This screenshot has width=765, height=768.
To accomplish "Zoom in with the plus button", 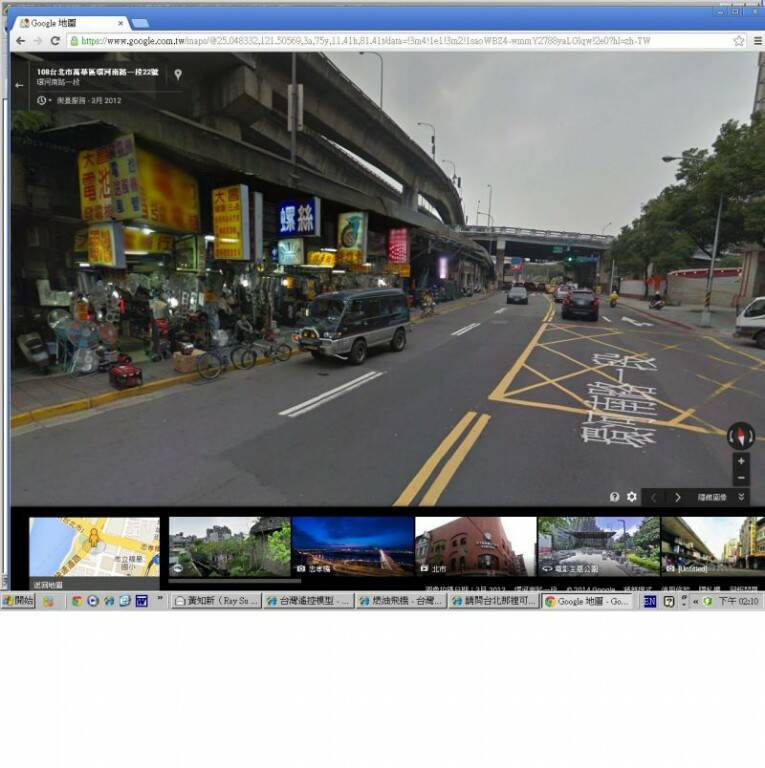I will pyautogui.click(x=741, y=461).
